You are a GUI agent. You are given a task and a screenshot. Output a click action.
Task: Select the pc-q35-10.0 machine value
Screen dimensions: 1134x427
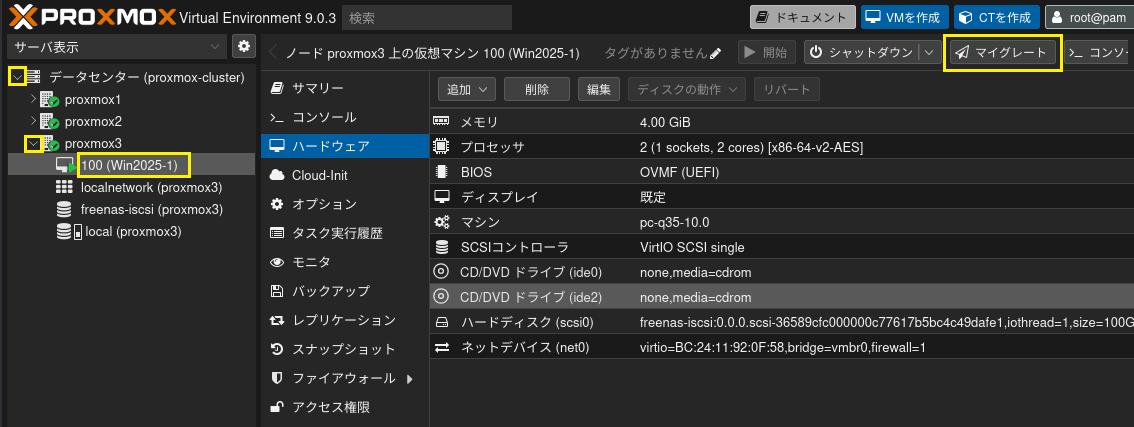coord(675,222)
